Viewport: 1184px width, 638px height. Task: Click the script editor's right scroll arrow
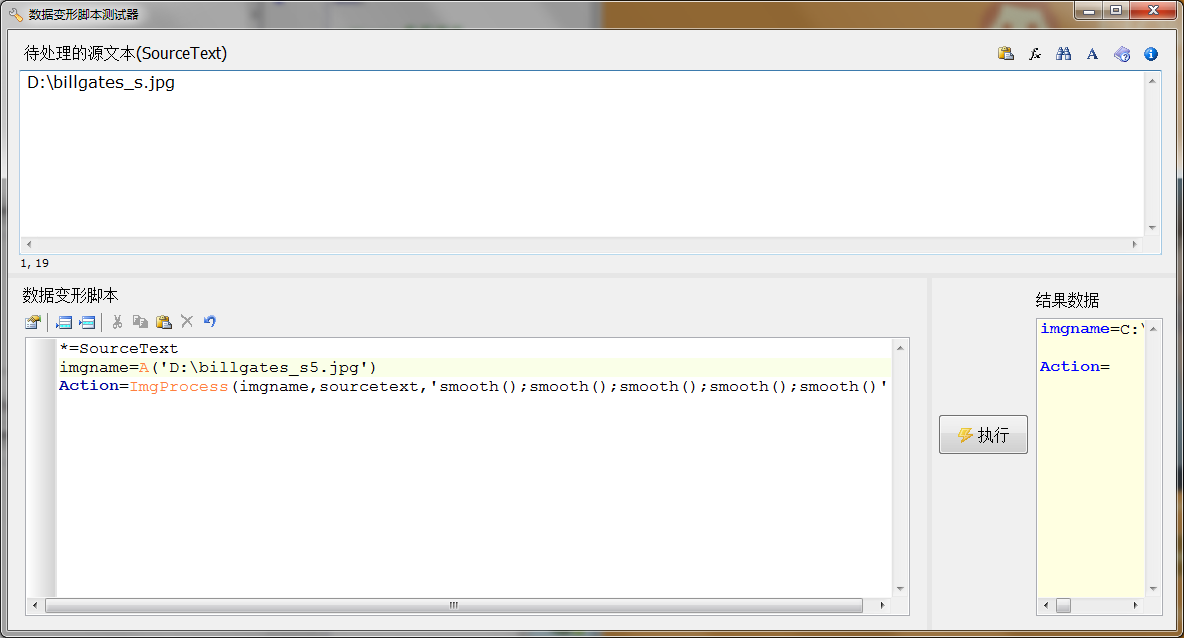point(881,606)
